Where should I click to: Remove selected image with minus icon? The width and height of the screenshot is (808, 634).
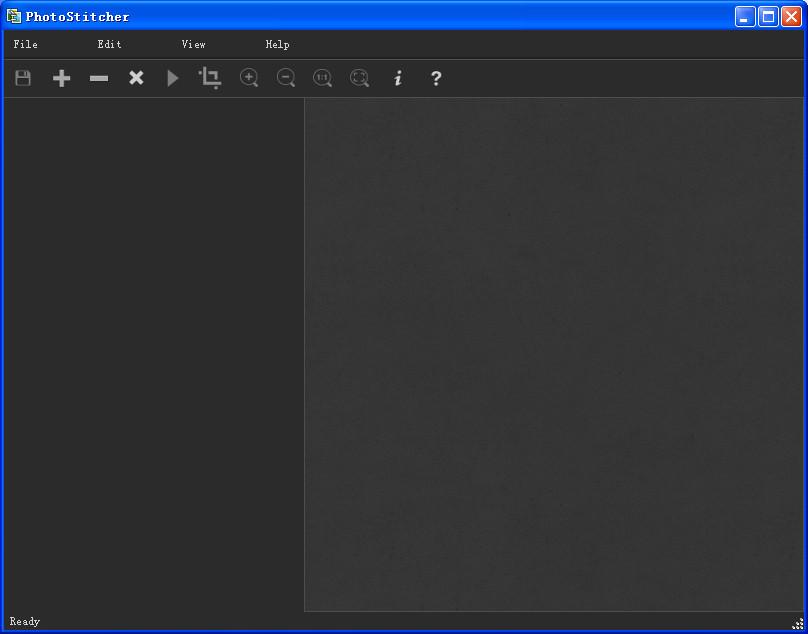coord(98,78)
